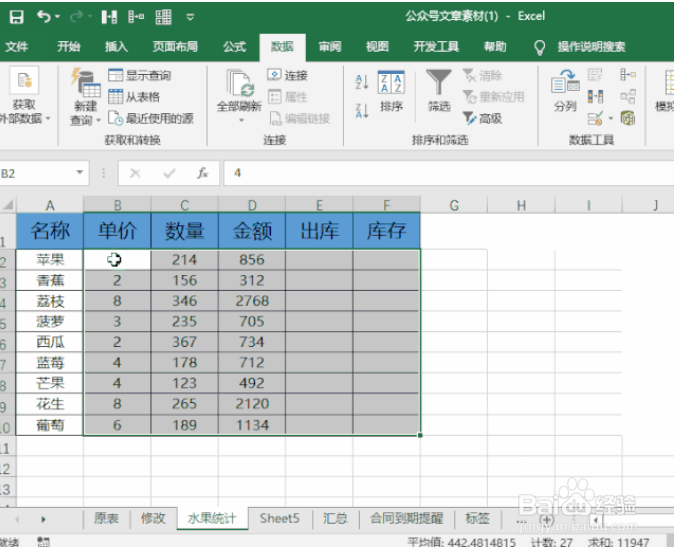Click the formula bar input showing 4

[x=448, y=173]
